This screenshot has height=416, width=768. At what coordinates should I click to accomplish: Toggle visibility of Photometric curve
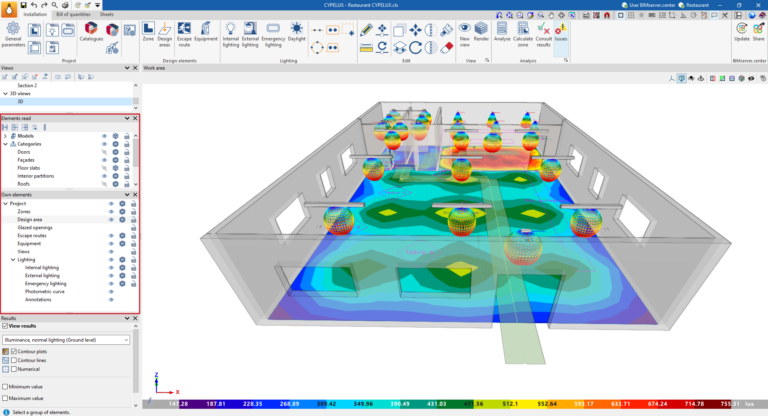click(111, 292)
